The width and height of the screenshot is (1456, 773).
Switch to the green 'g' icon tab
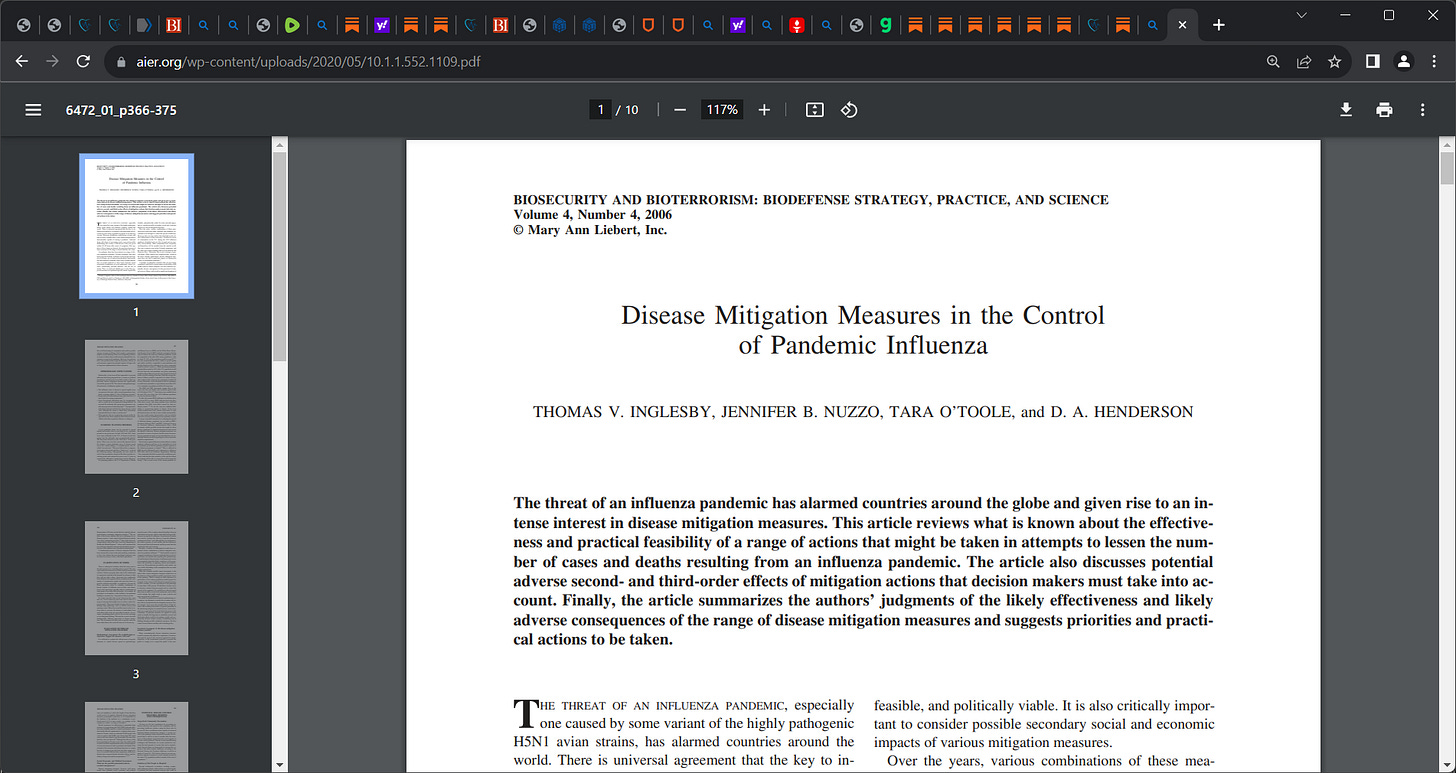pos(885,25)
